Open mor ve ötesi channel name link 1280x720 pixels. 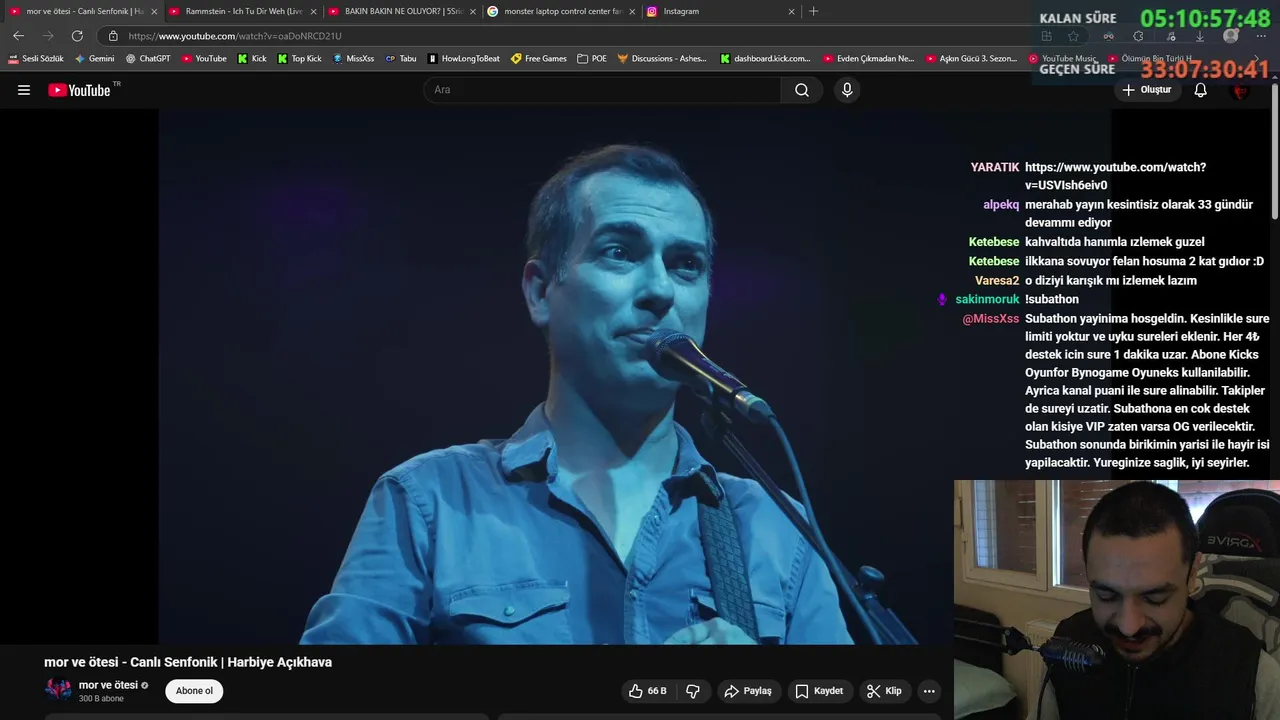pos(108,685)
